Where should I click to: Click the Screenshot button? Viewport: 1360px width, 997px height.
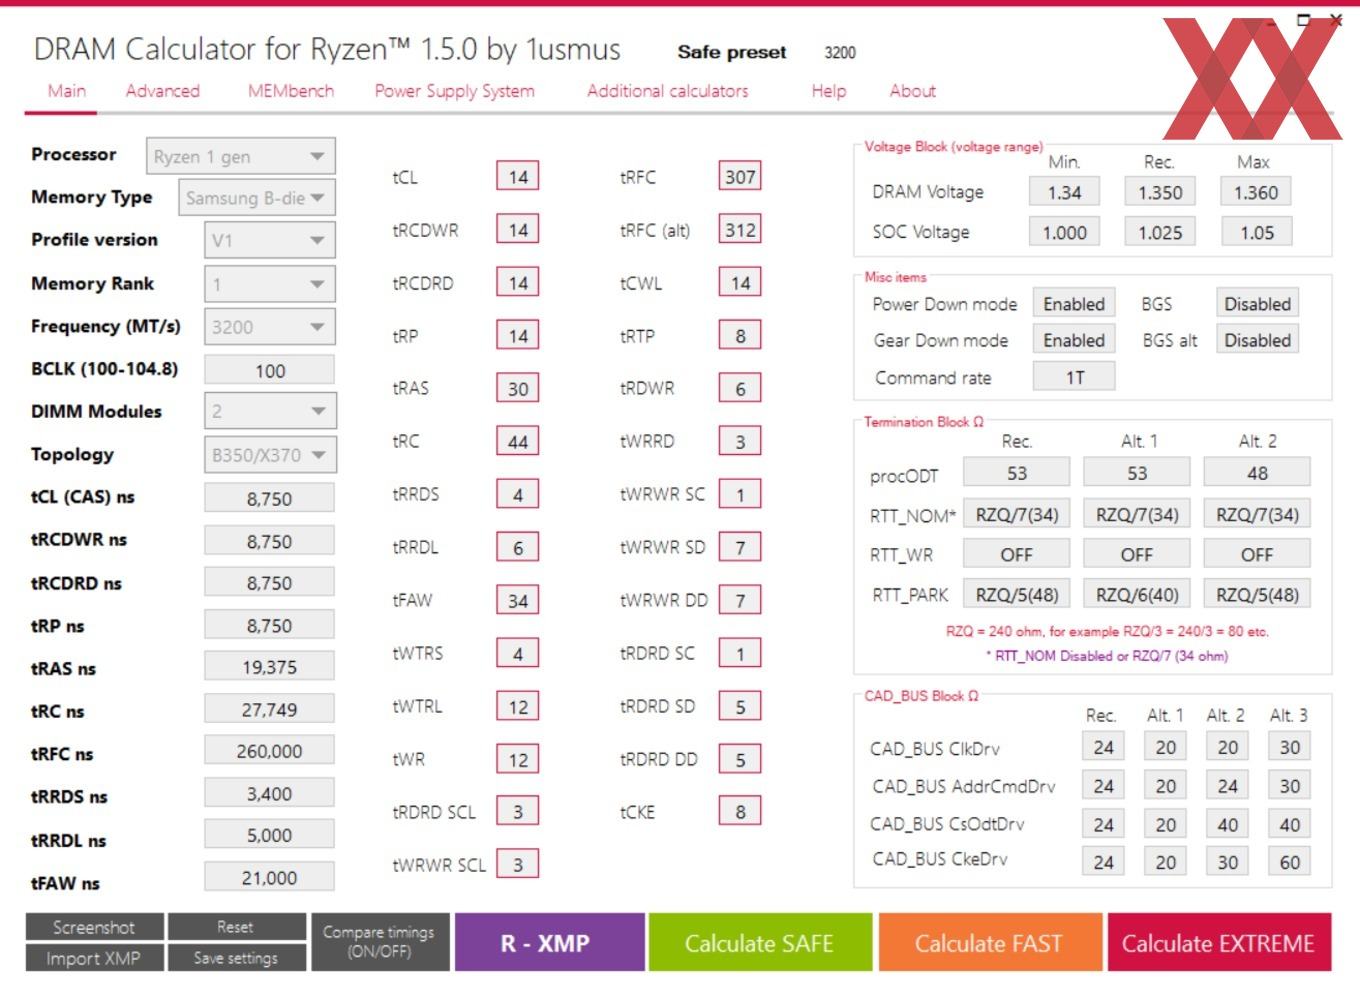(x=94, y=927)
